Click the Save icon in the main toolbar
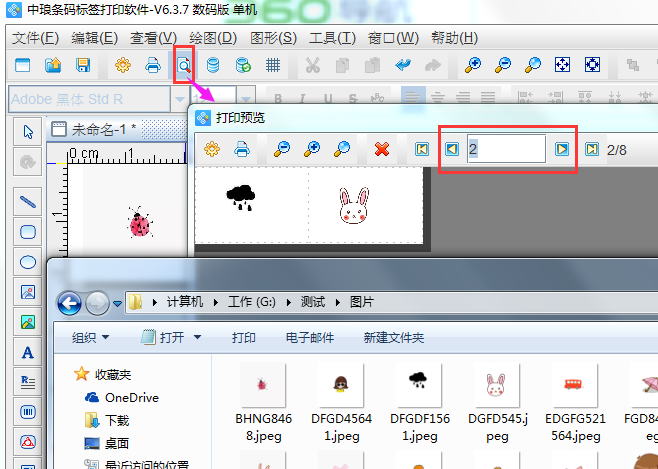The image size is (658, 469). (x=83, y=65)
